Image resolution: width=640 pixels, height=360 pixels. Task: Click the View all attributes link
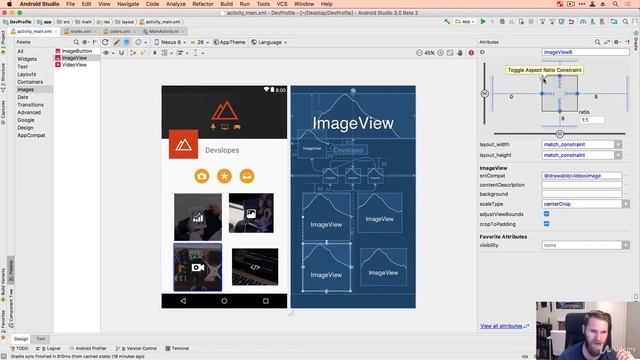click(x=501, y=326)
